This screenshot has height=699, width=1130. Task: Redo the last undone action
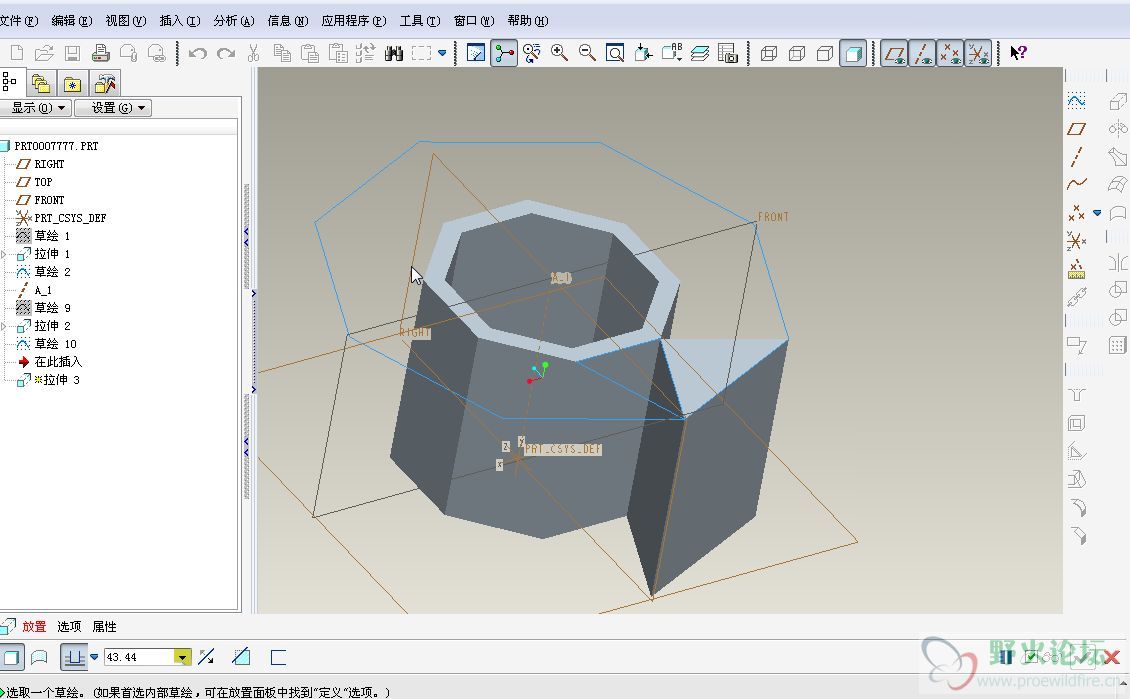pyautogui.click(x=226, y=53)
